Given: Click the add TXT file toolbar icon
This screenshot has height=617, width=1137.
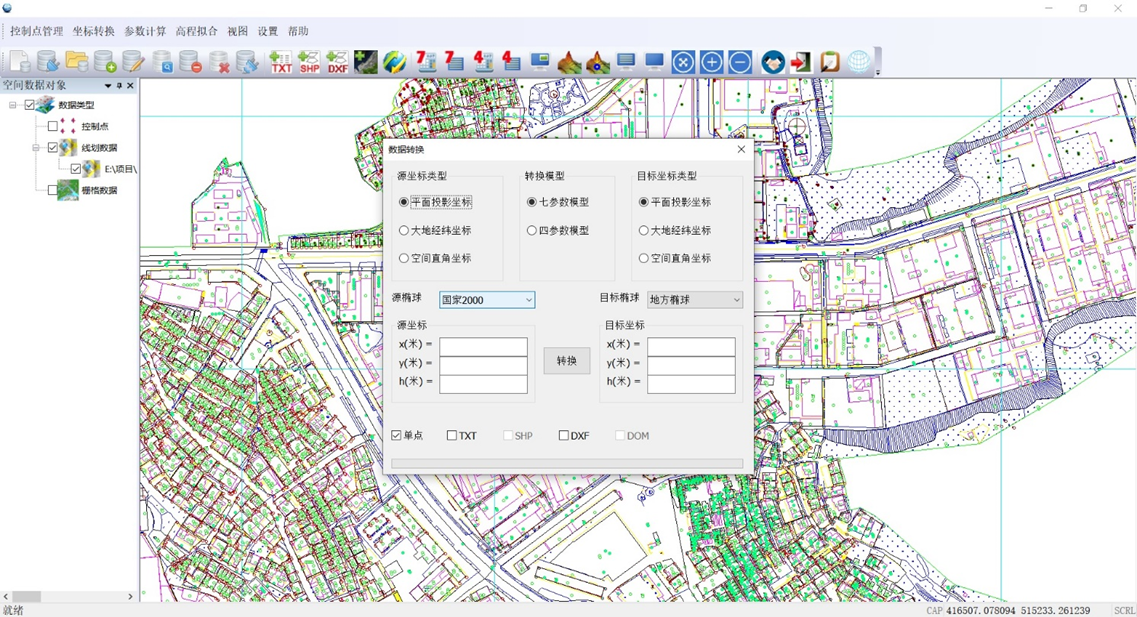Looking at the screenshot, I should point(281,63).
